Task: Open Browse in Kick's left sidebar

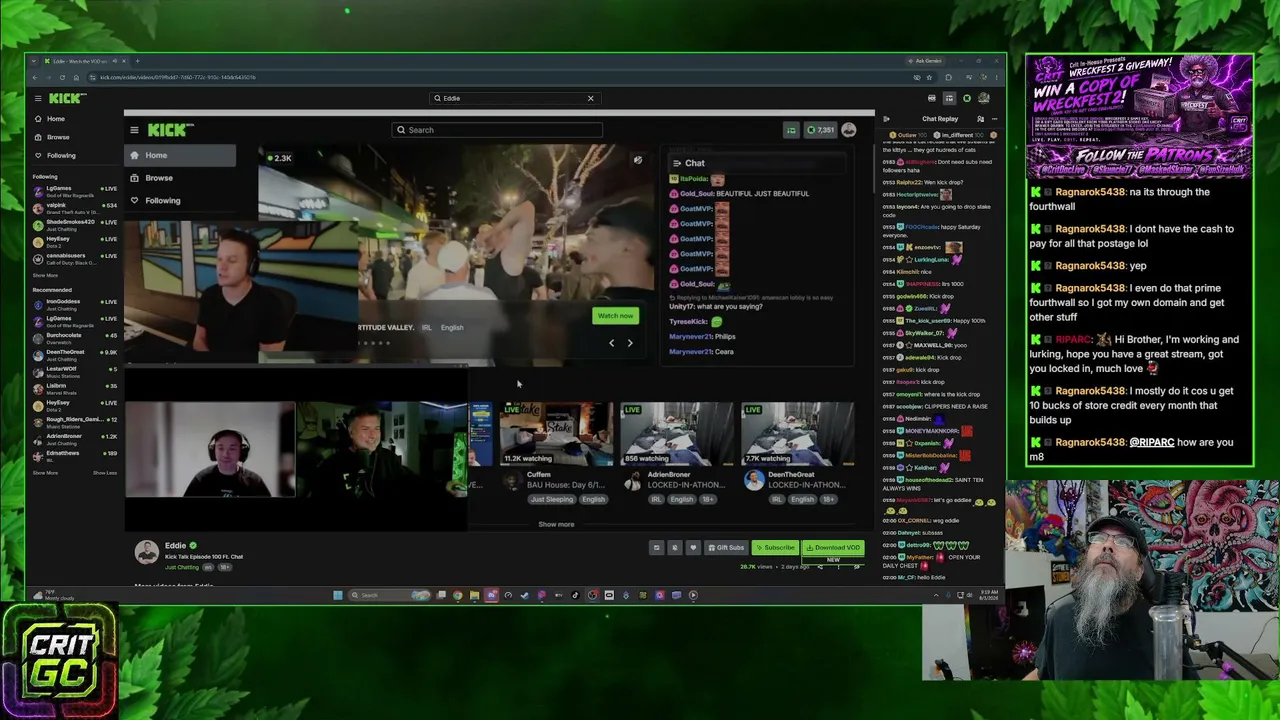Action: coord(58,137)
